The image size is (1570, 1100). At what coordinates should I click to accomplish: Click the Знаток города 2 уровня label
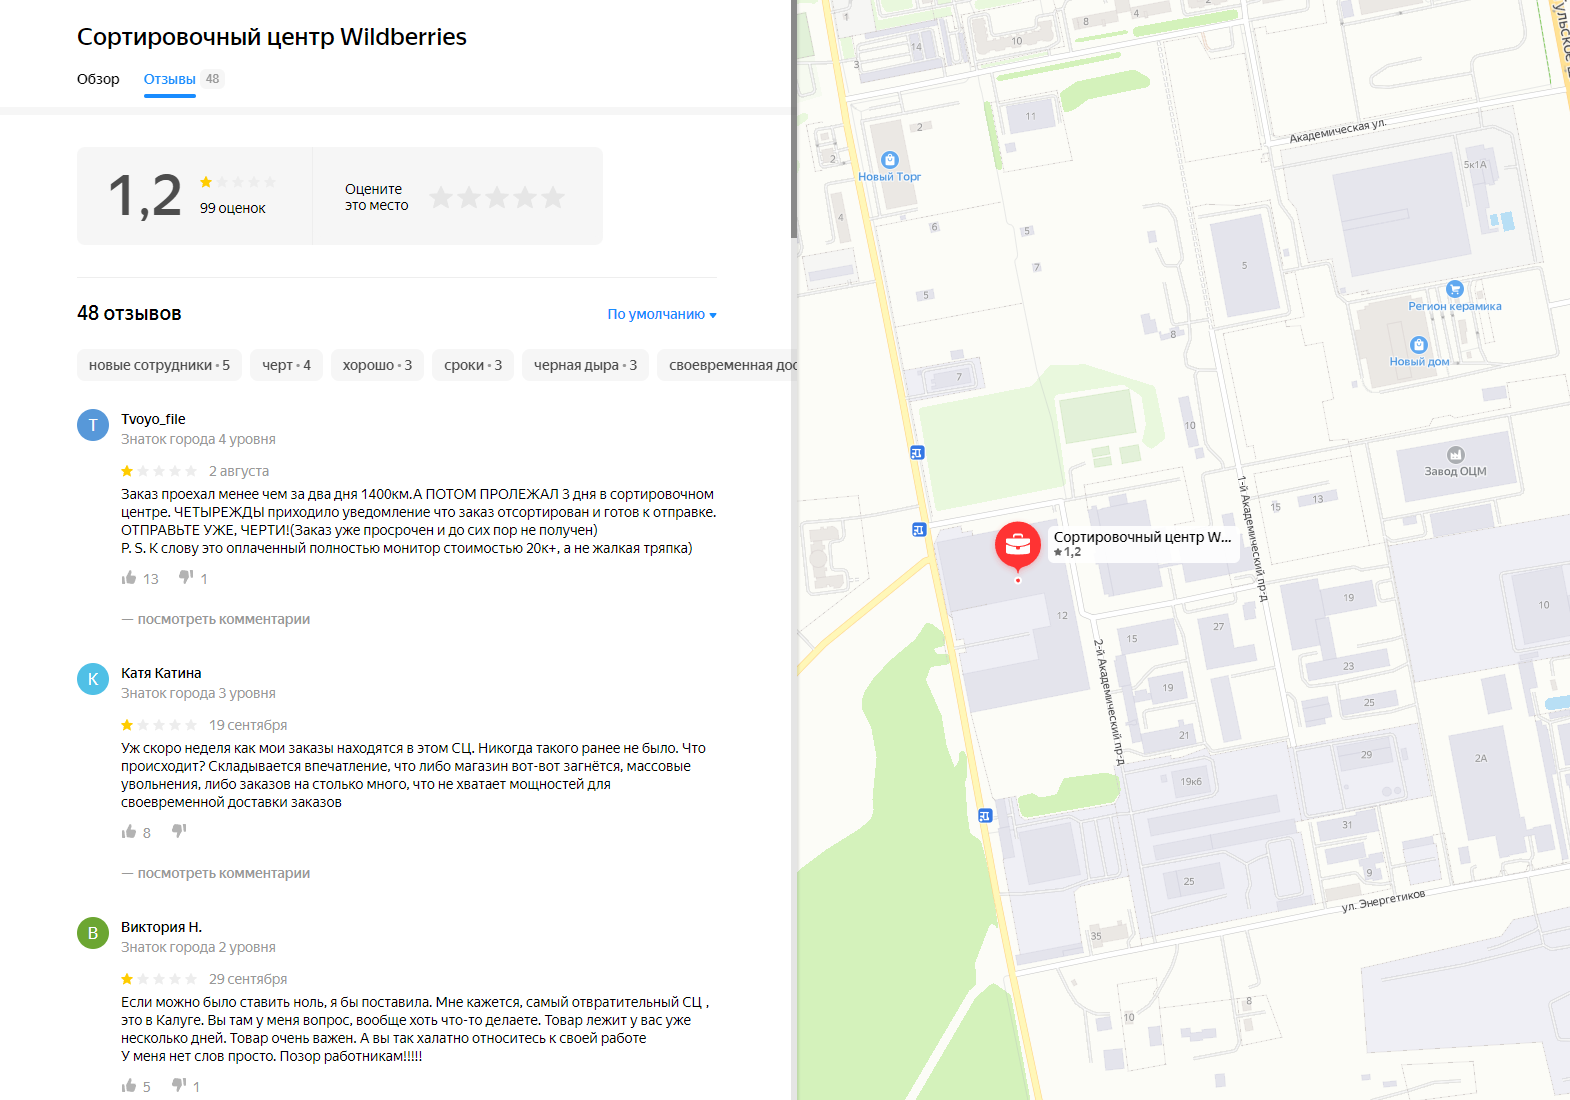point(198,947)
